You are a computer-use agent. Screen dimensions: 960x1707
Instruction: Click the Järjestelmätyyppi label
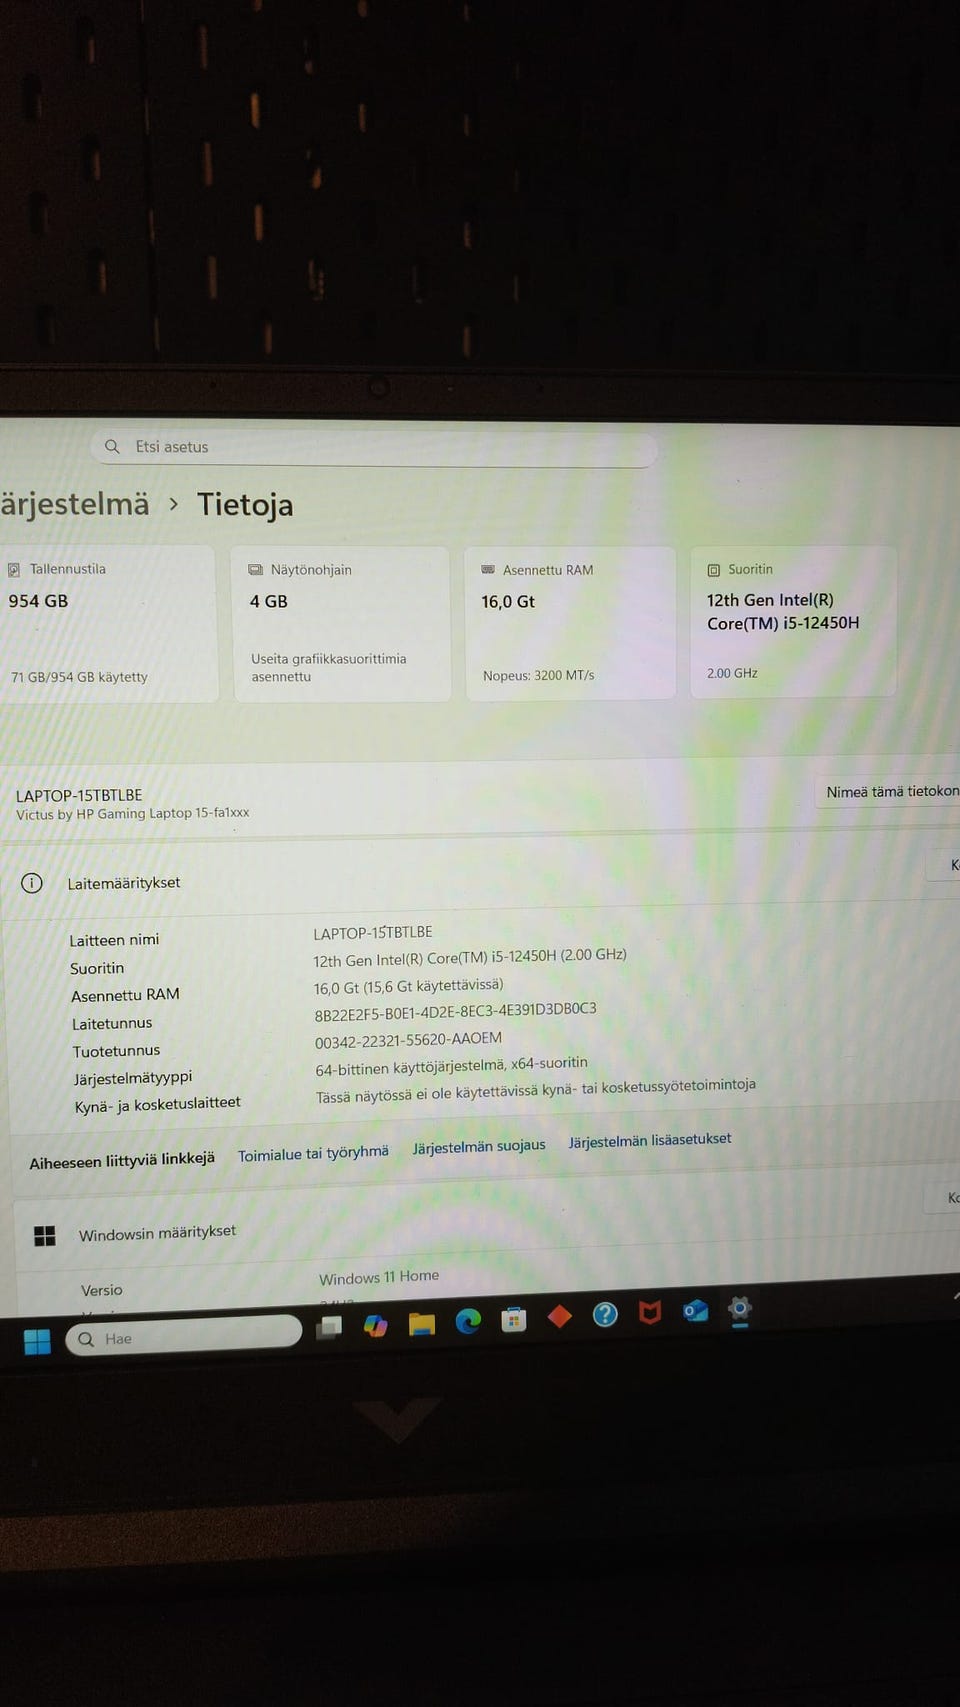pos(132,1078)
